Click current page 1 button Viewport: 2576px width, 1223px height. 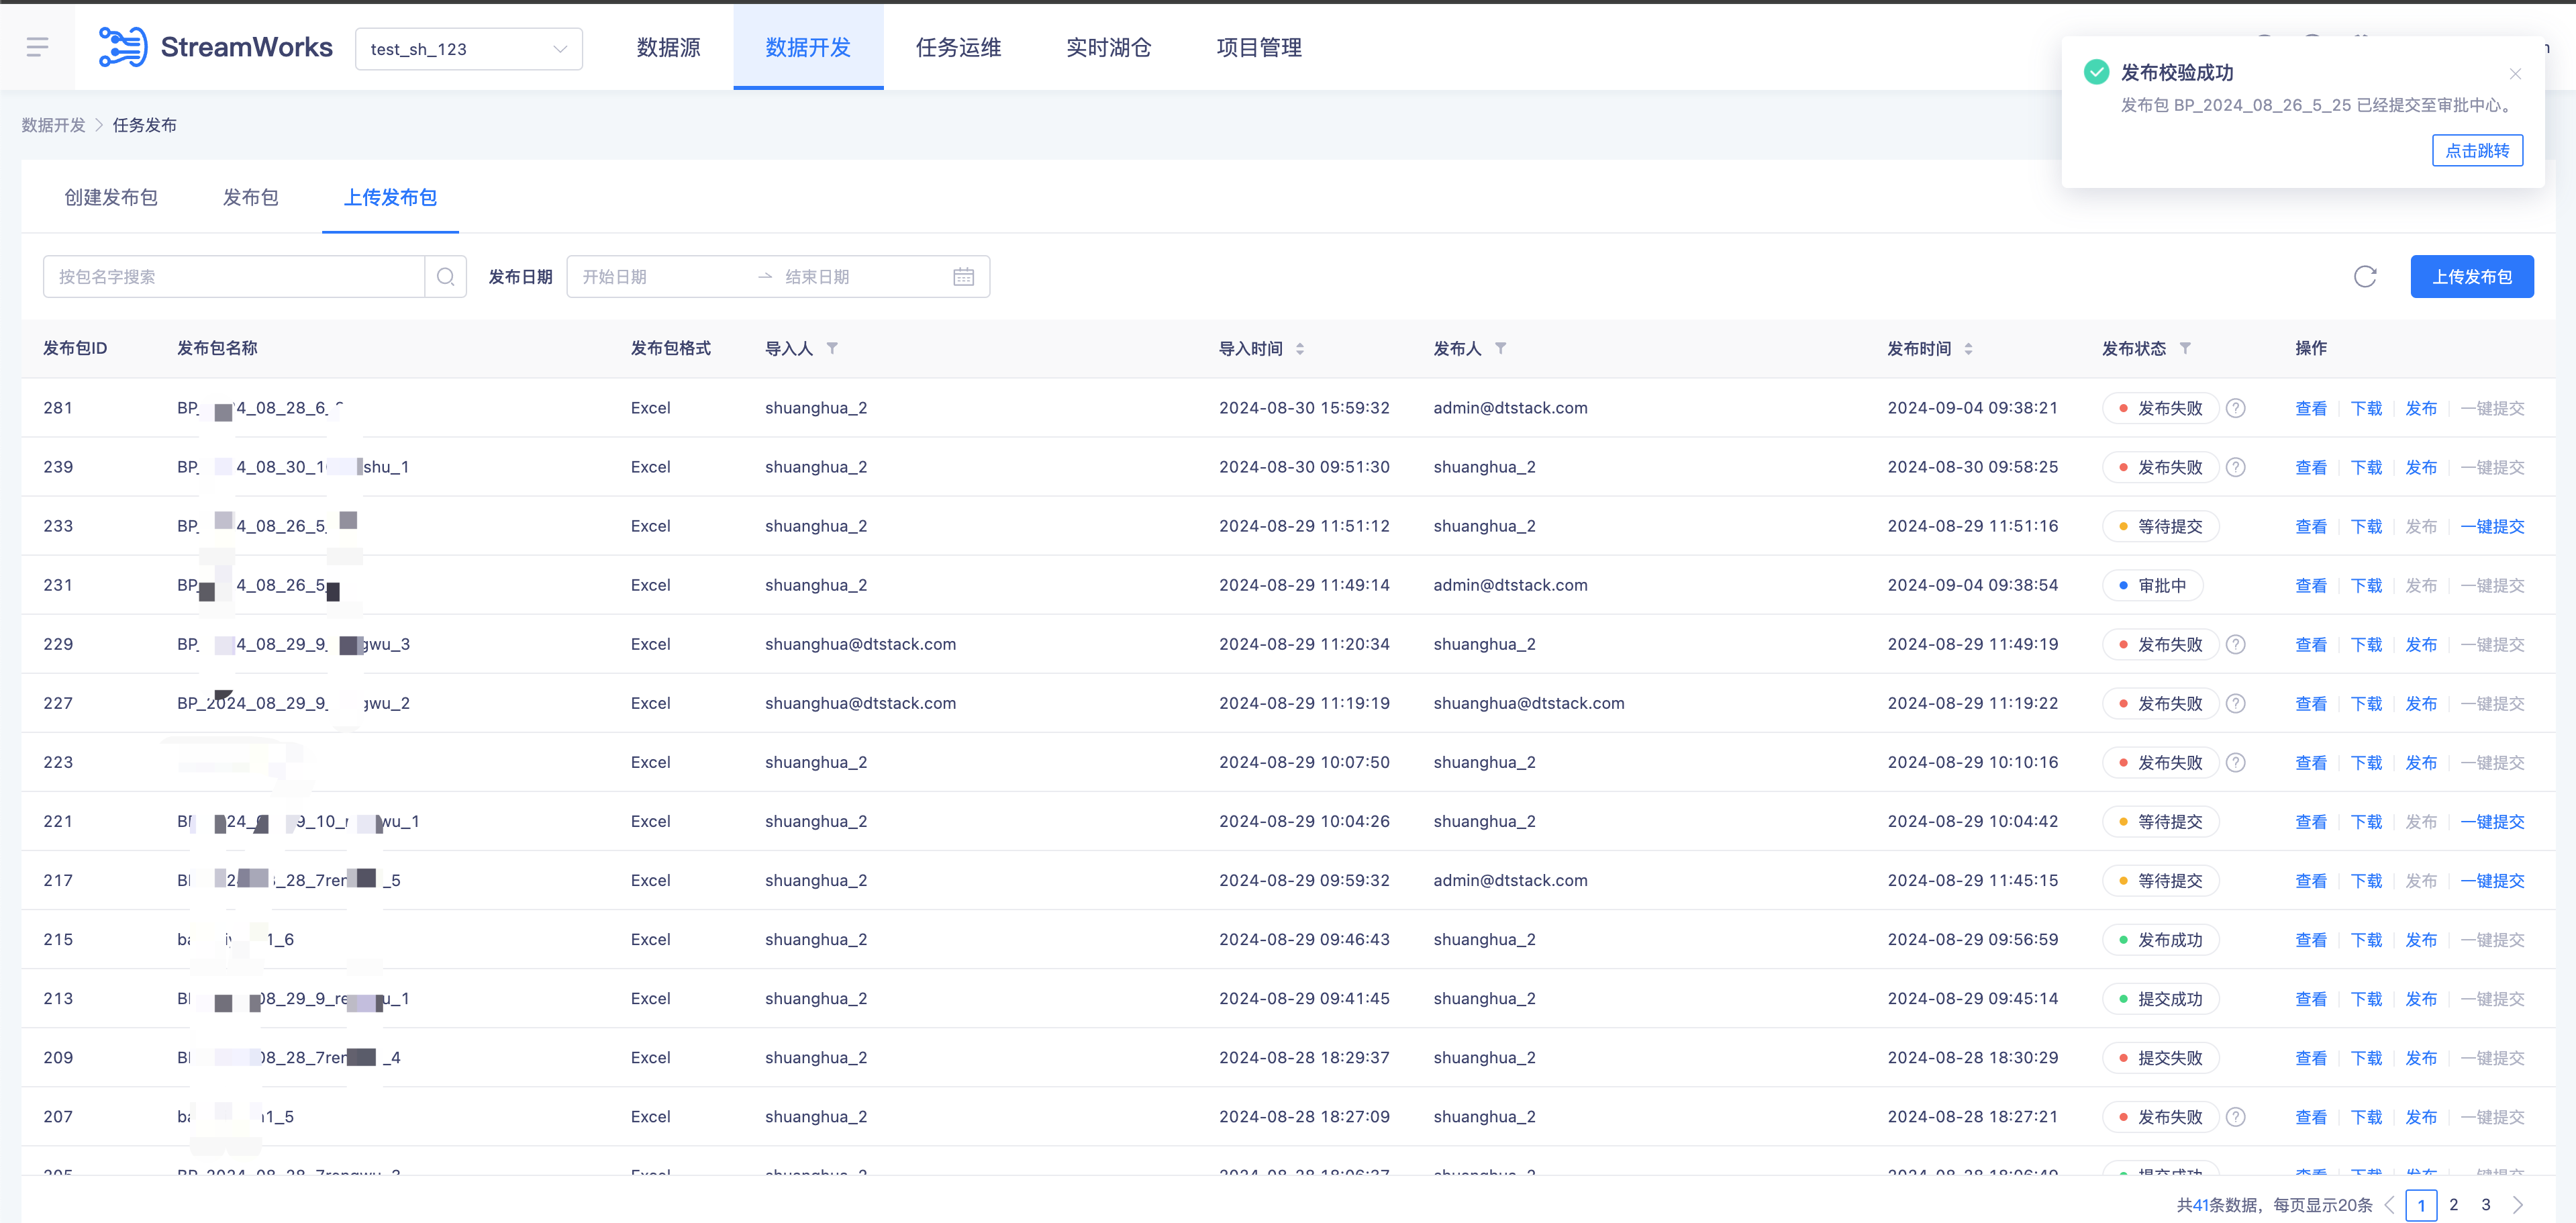(x=2421, y=1205)
